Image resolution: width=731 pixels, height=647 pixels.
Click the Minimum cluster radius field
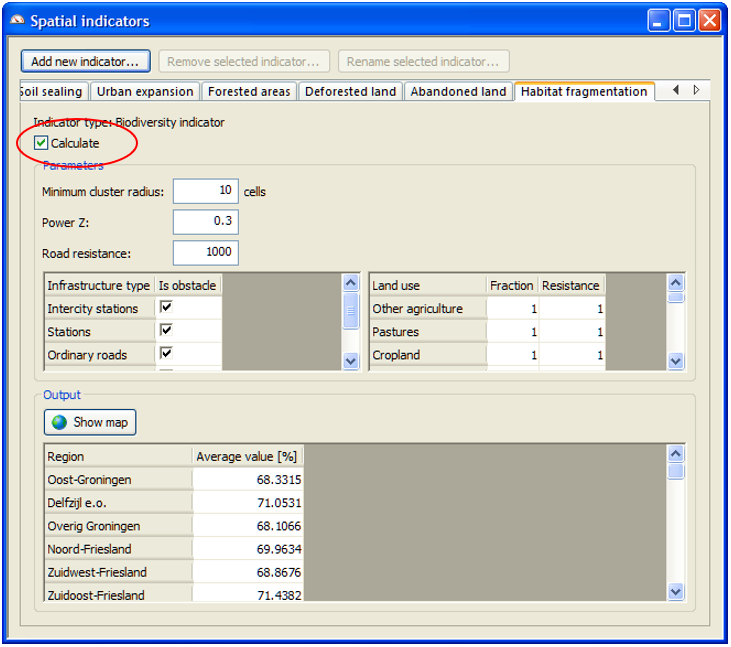tap(205, 191)
